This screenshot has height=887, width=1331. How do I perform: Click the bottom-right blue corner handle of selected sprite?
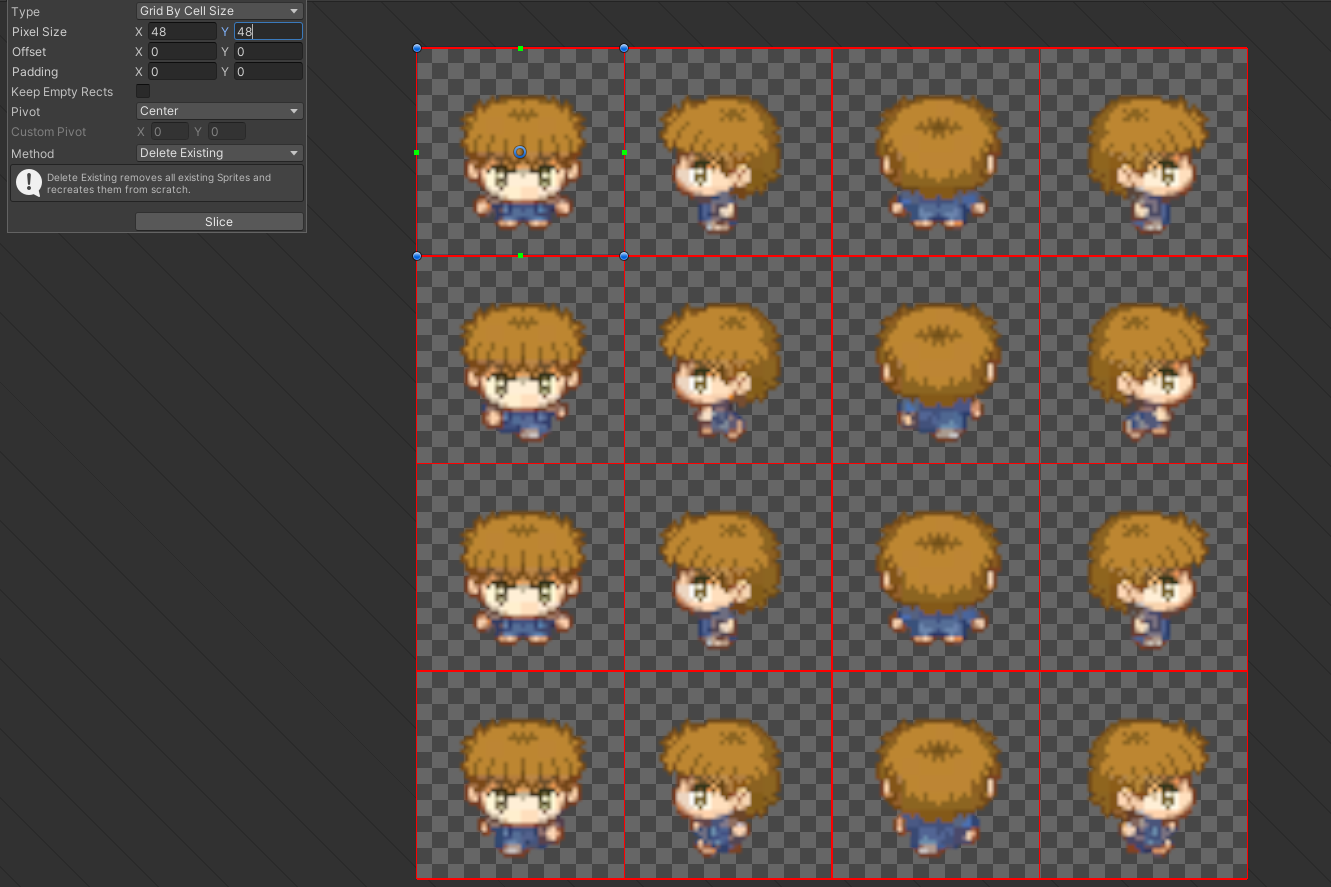(x=624, y=256)
